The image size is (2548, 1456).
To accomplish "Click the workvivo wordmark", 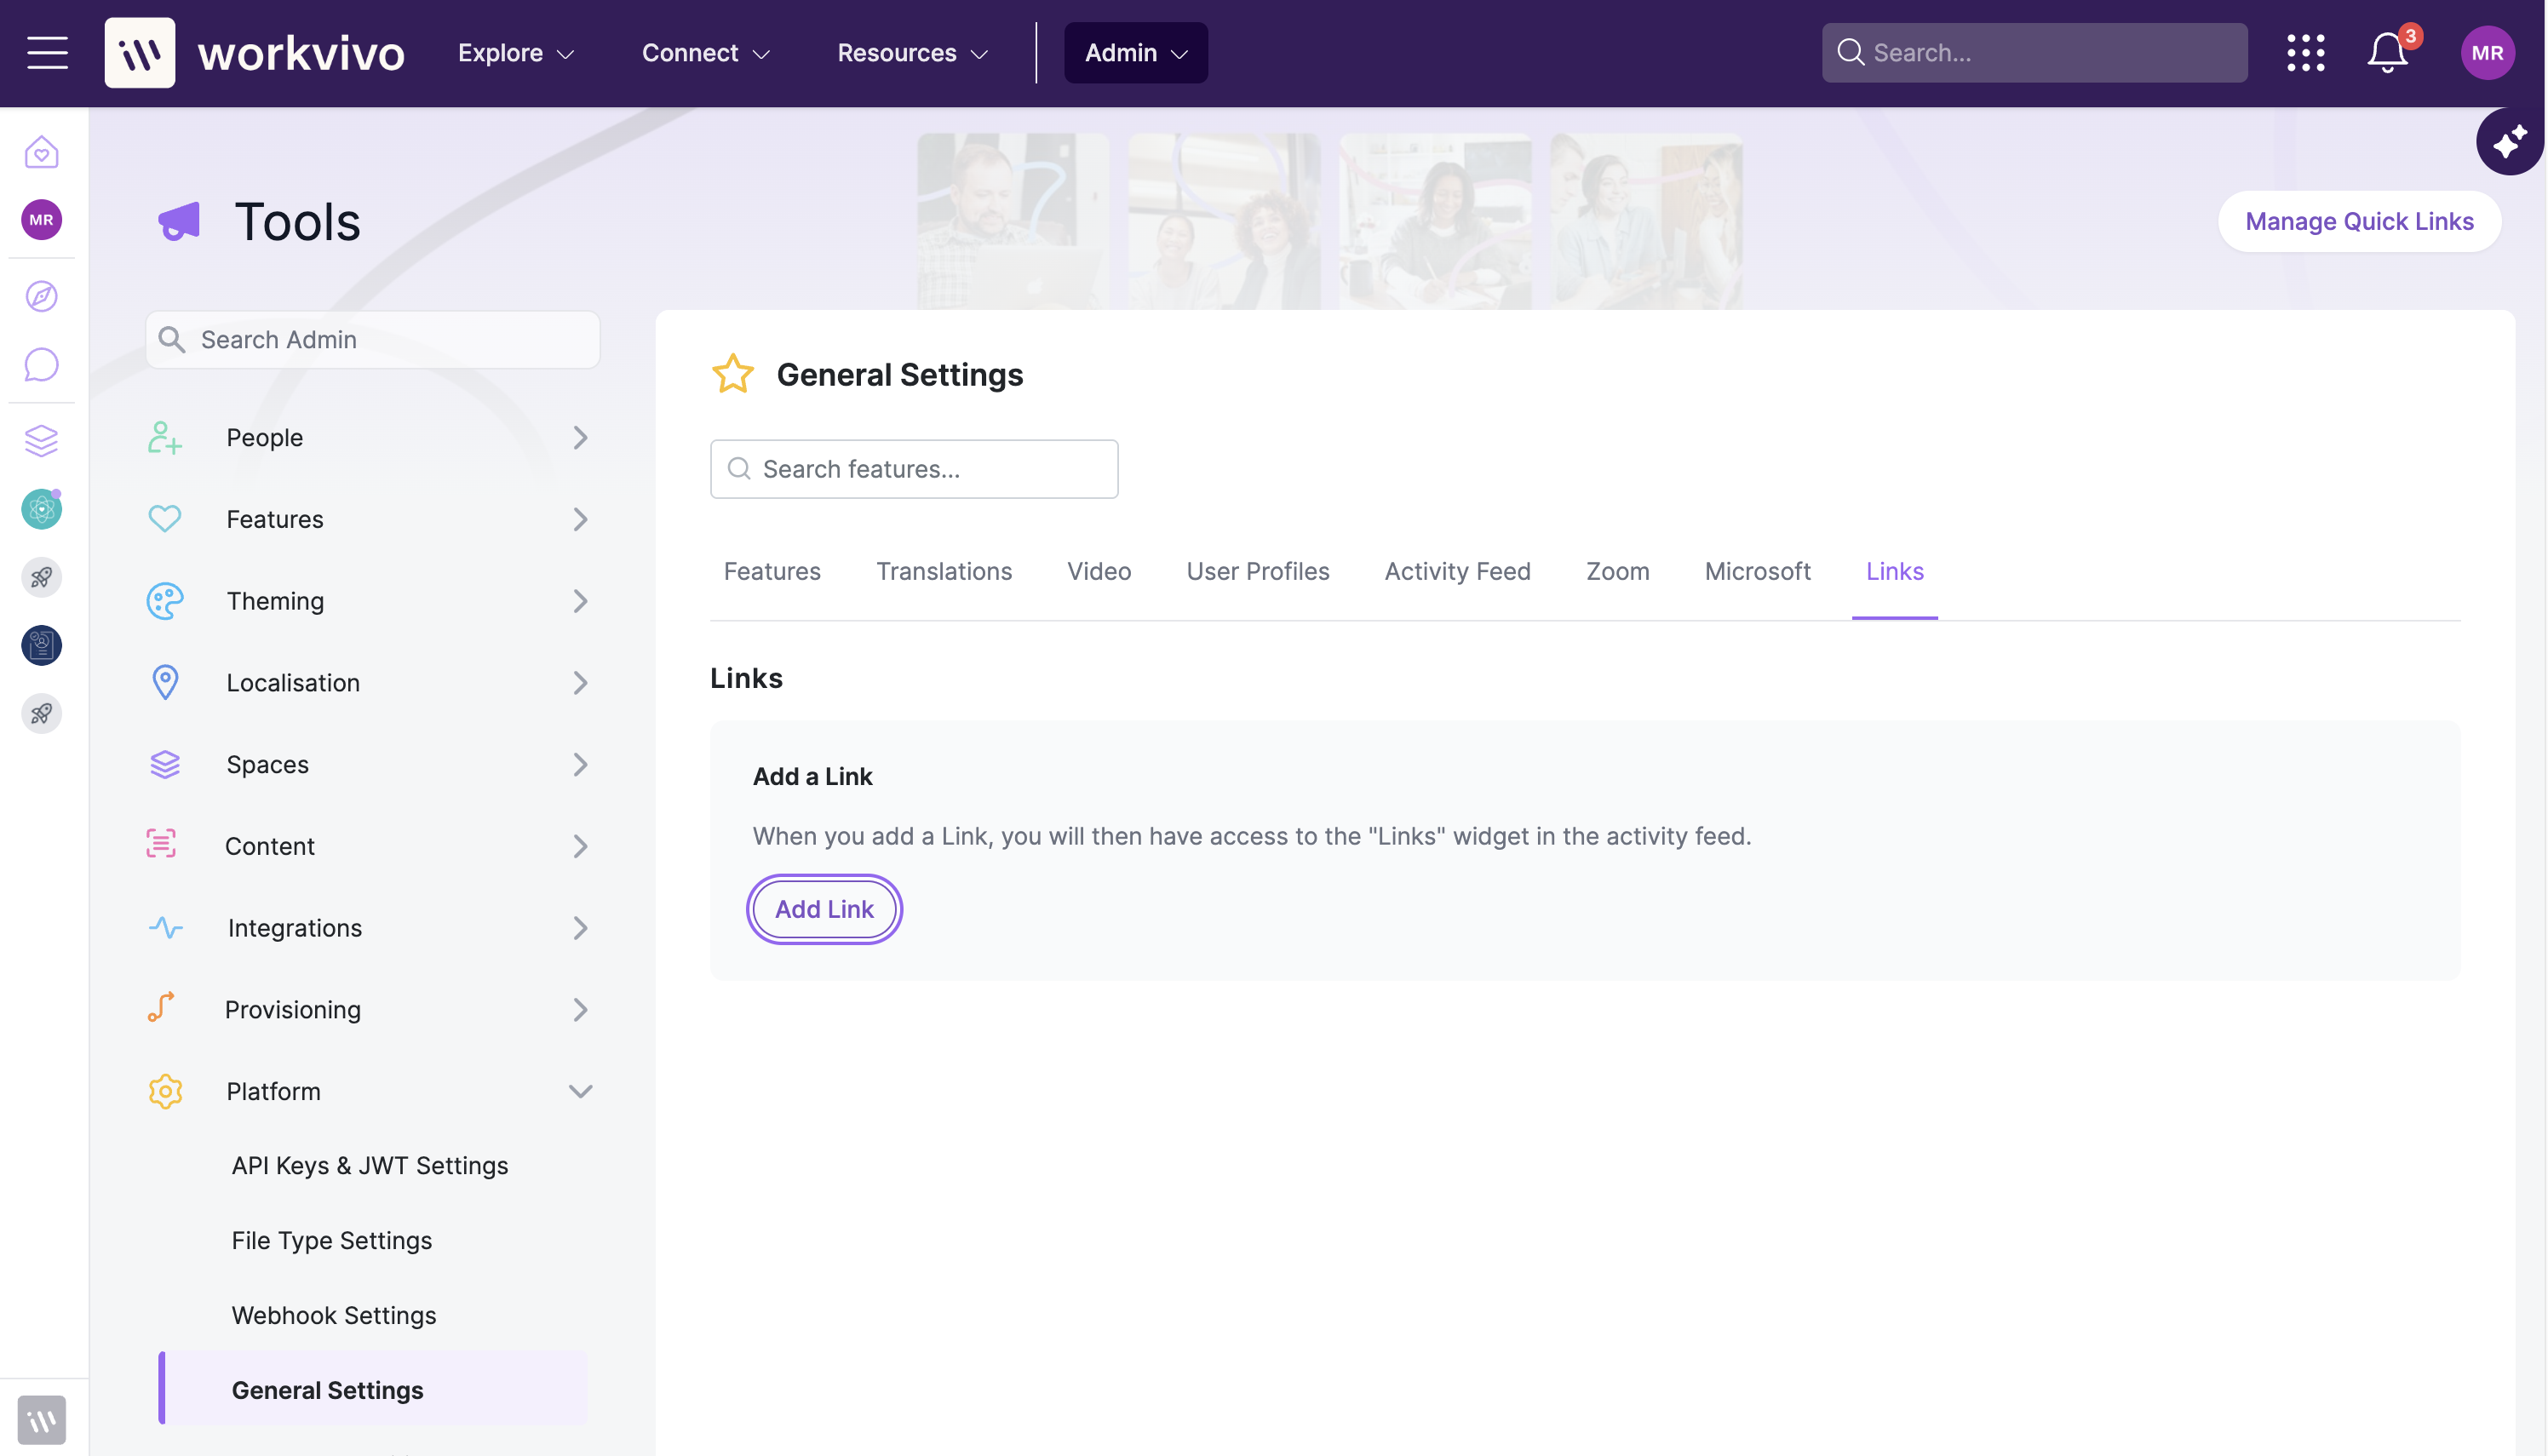I will tap(301, 53).
